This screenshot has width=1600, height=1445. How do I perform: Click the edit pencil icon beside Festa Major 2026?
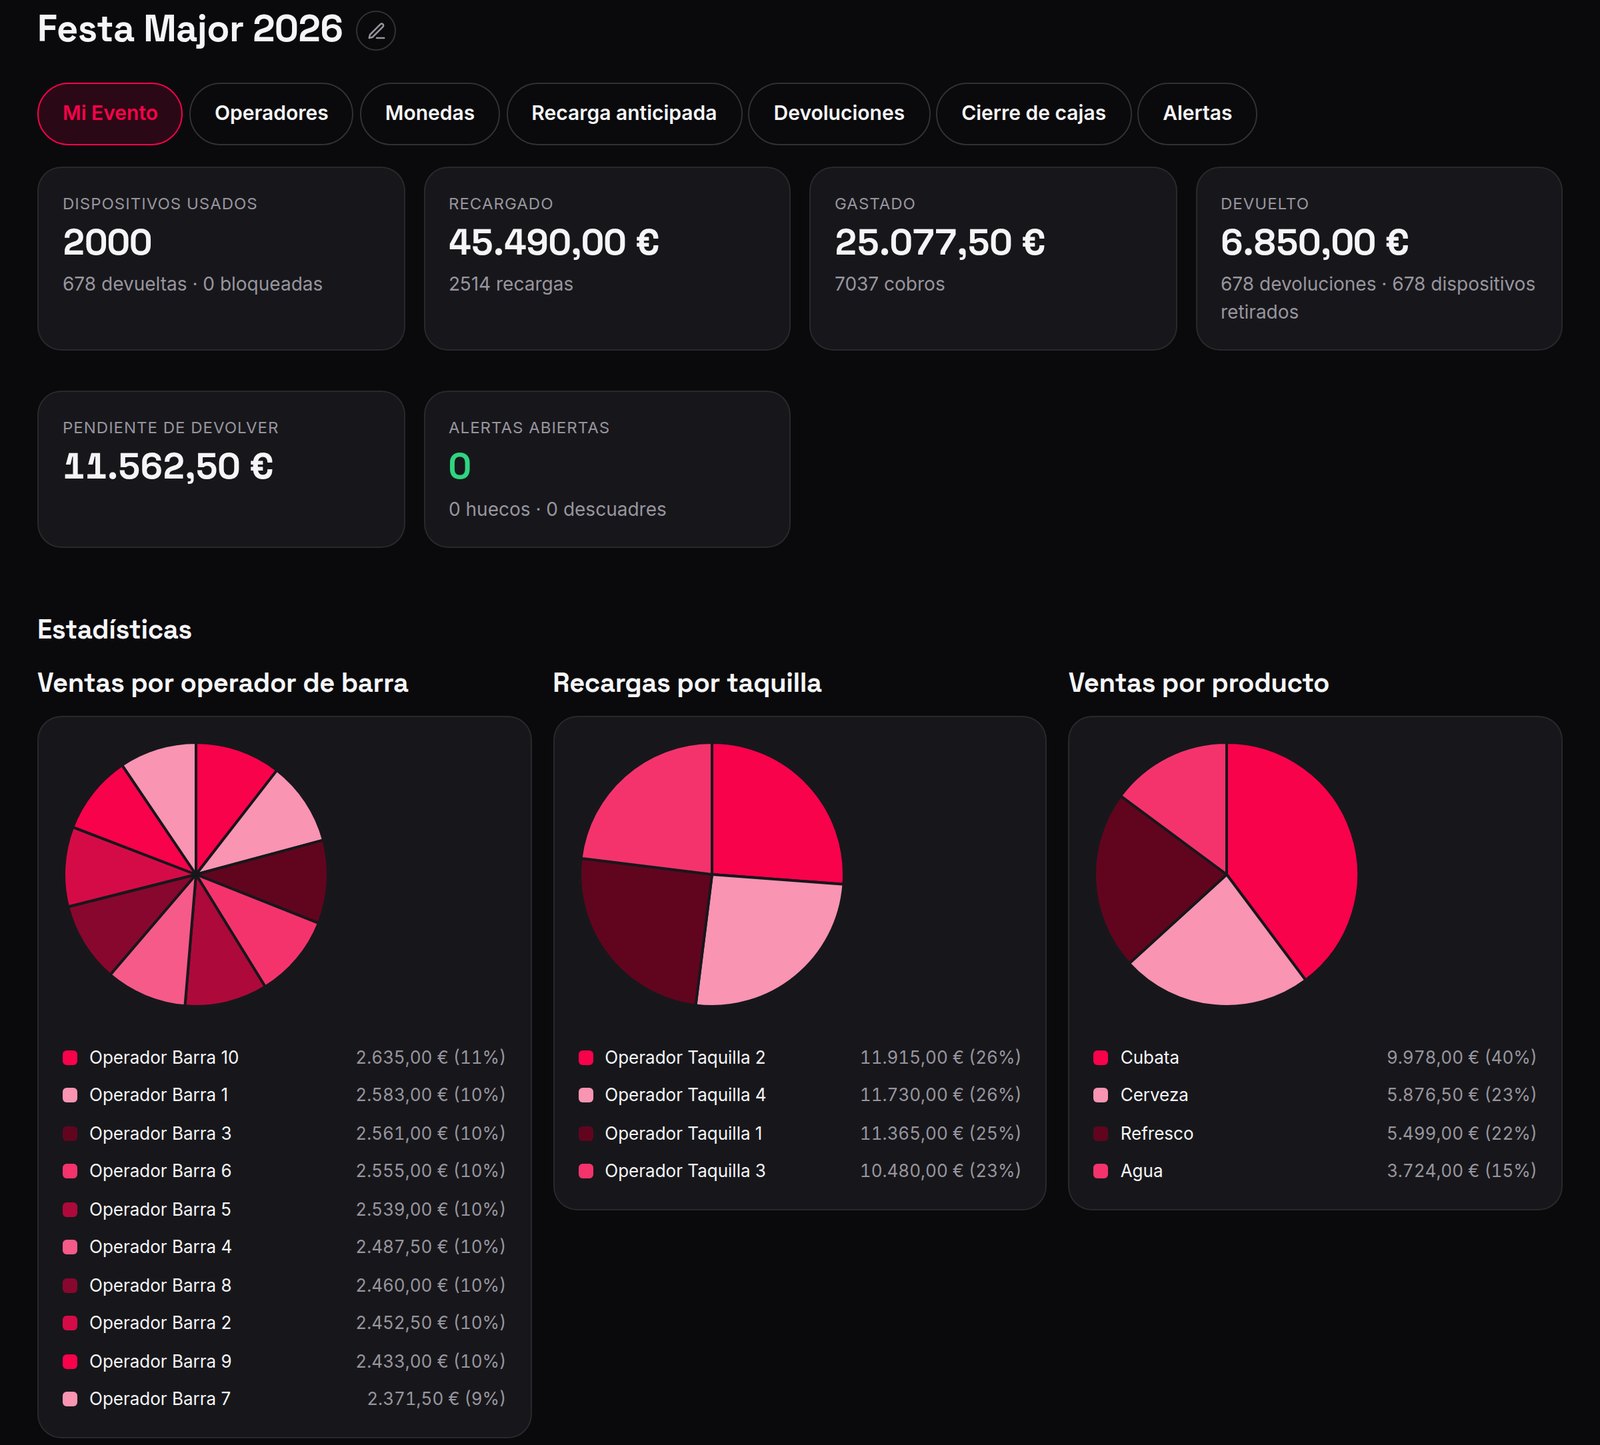click(376, 31)
